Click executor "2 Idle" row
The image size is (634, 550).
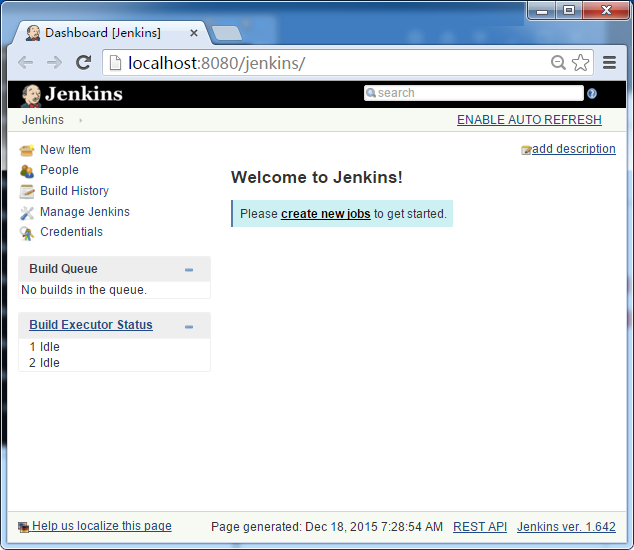44,363
